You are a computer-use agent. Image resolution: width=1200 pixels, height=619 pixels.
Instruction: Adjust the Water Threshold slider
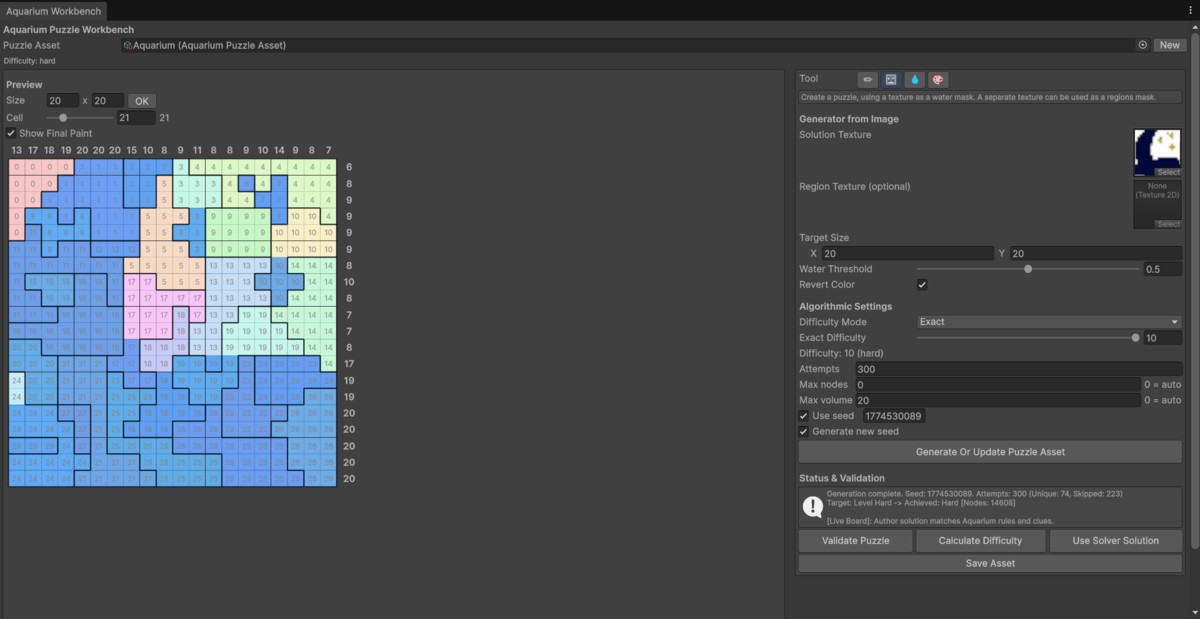[x=1028, y=269]
